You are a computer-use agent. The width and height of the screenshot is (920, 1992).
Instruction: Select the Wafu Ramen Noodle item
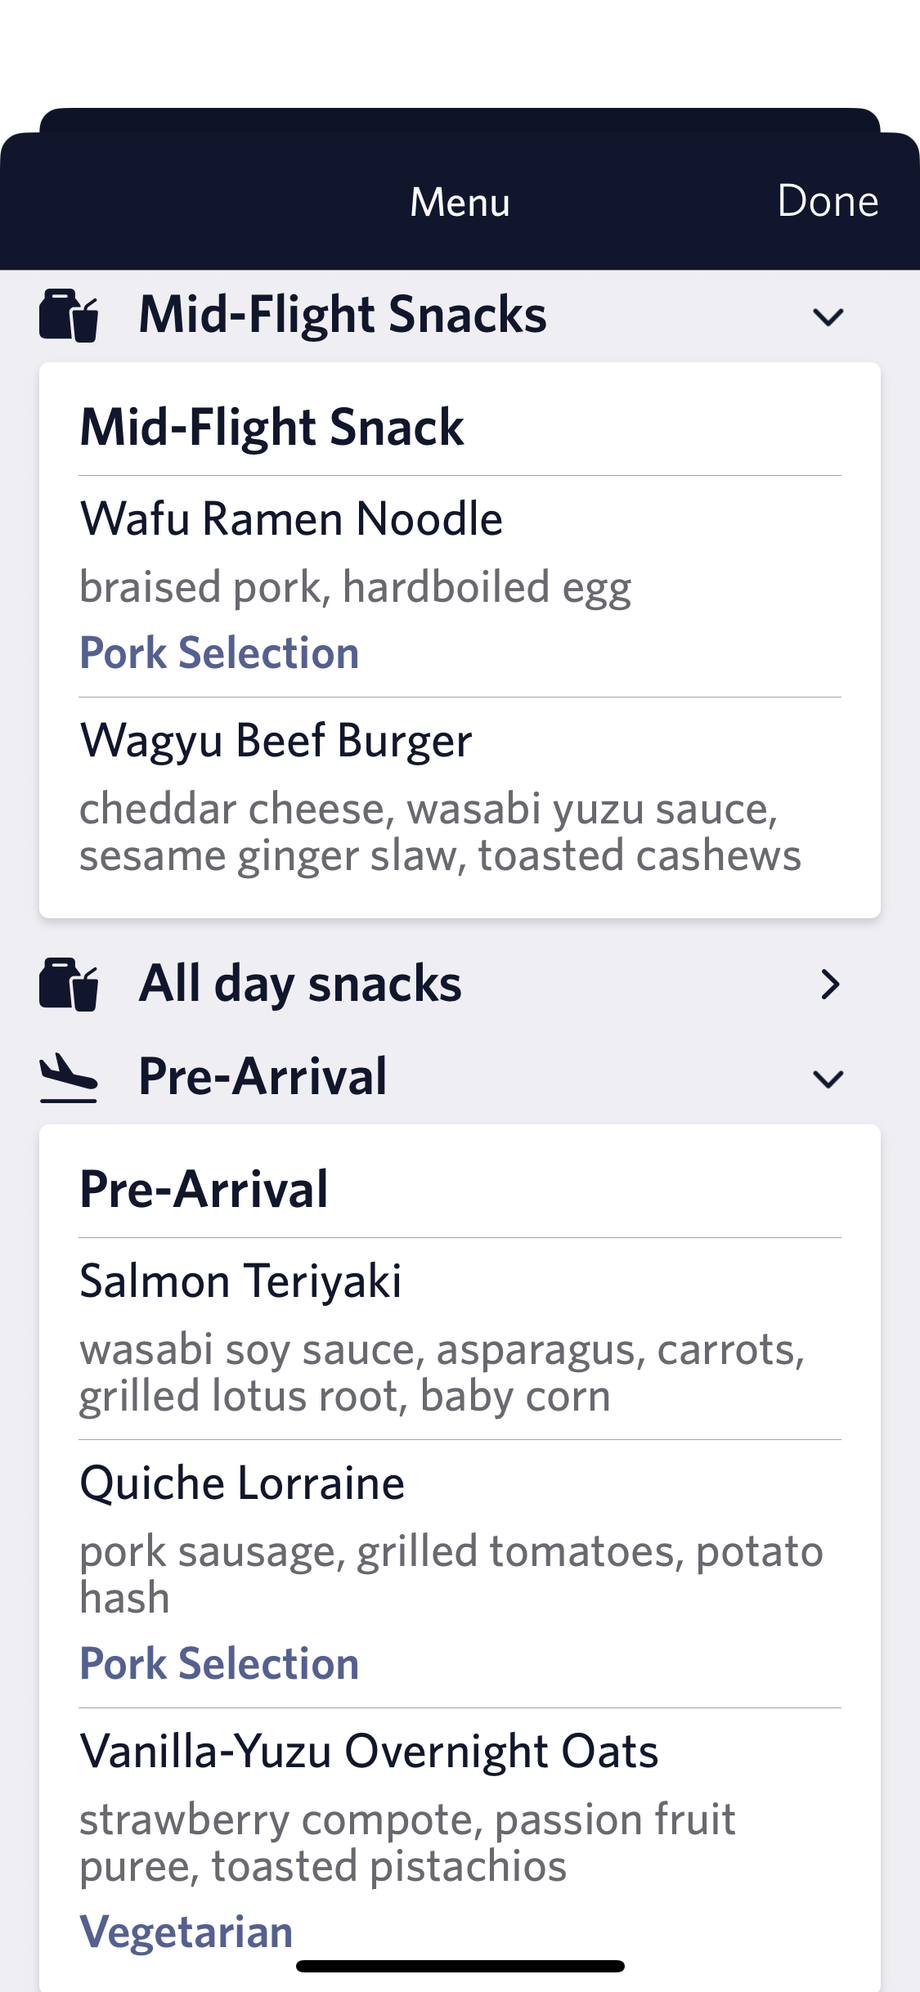460,586
